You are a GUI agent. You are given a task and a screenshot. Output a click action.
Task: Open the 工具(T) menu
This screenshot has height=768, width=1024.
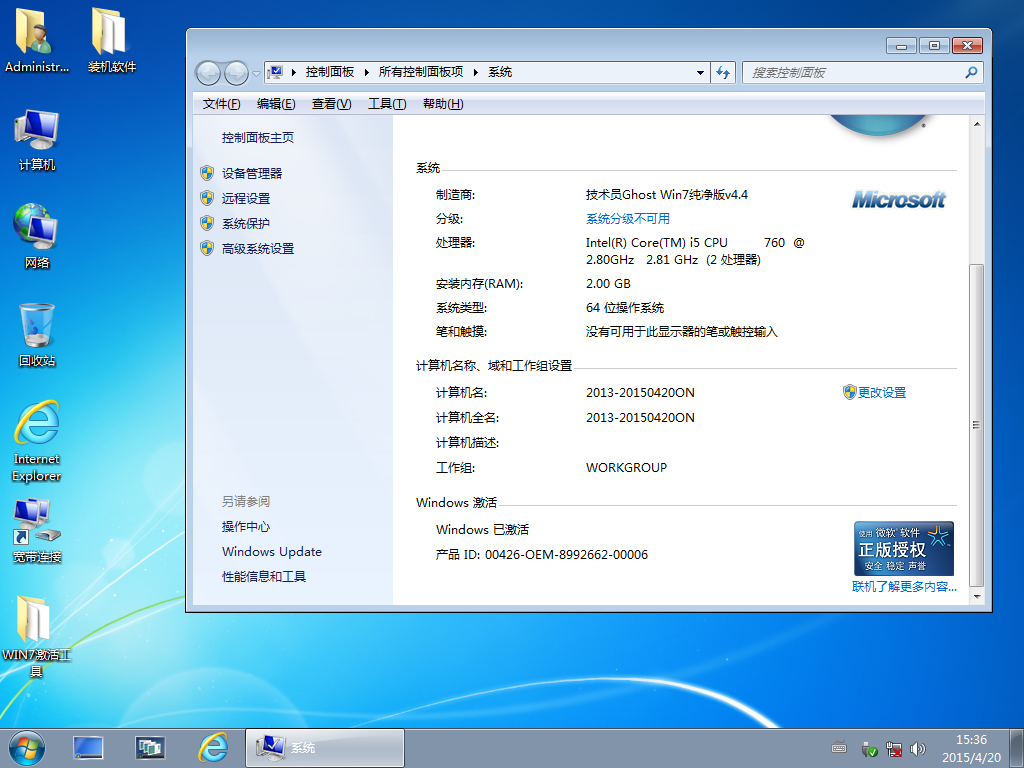pyautogui.click(x=387, y=104)
